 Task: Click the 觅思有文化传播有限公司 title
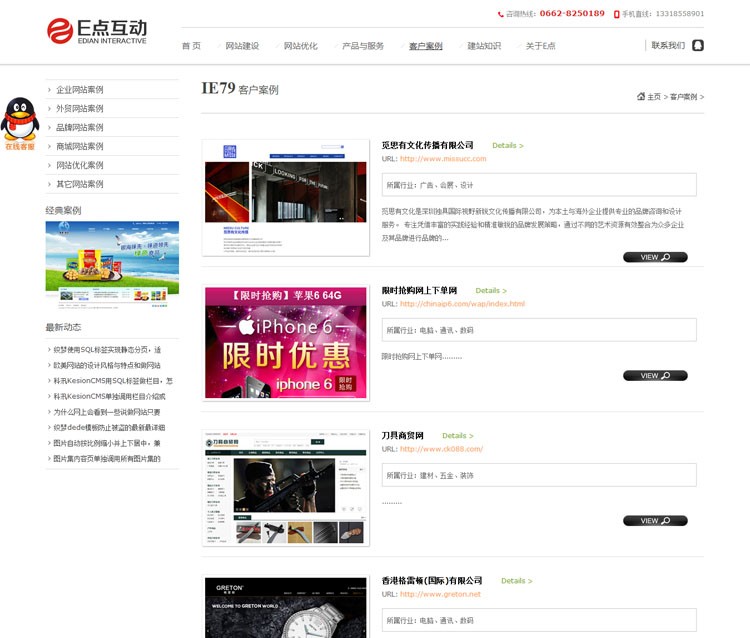427,145
